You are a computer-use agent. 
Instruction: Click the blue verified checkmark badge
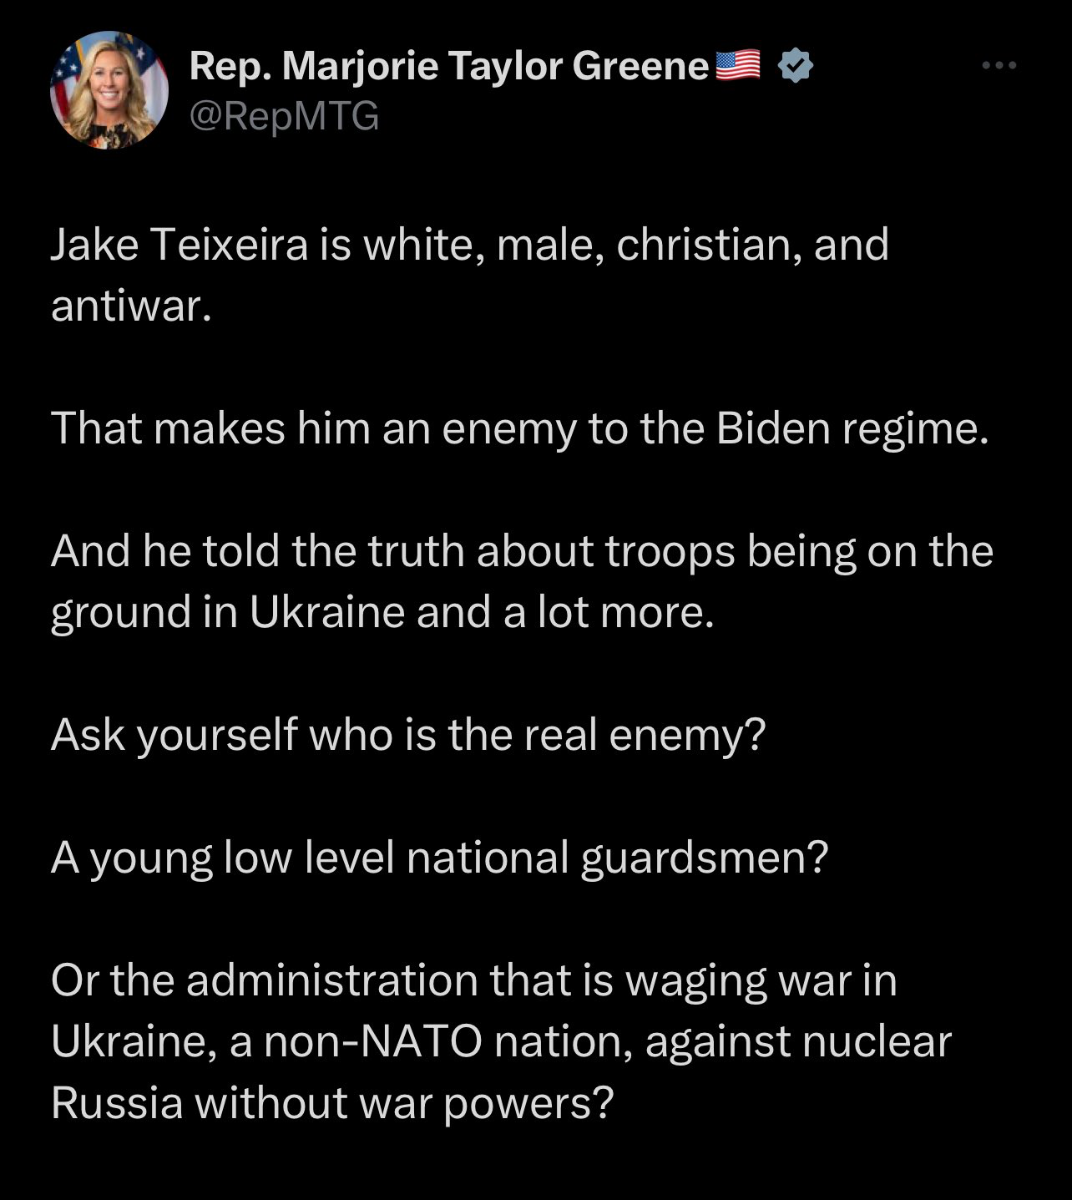pyautogui.click(x=795, y=66)
